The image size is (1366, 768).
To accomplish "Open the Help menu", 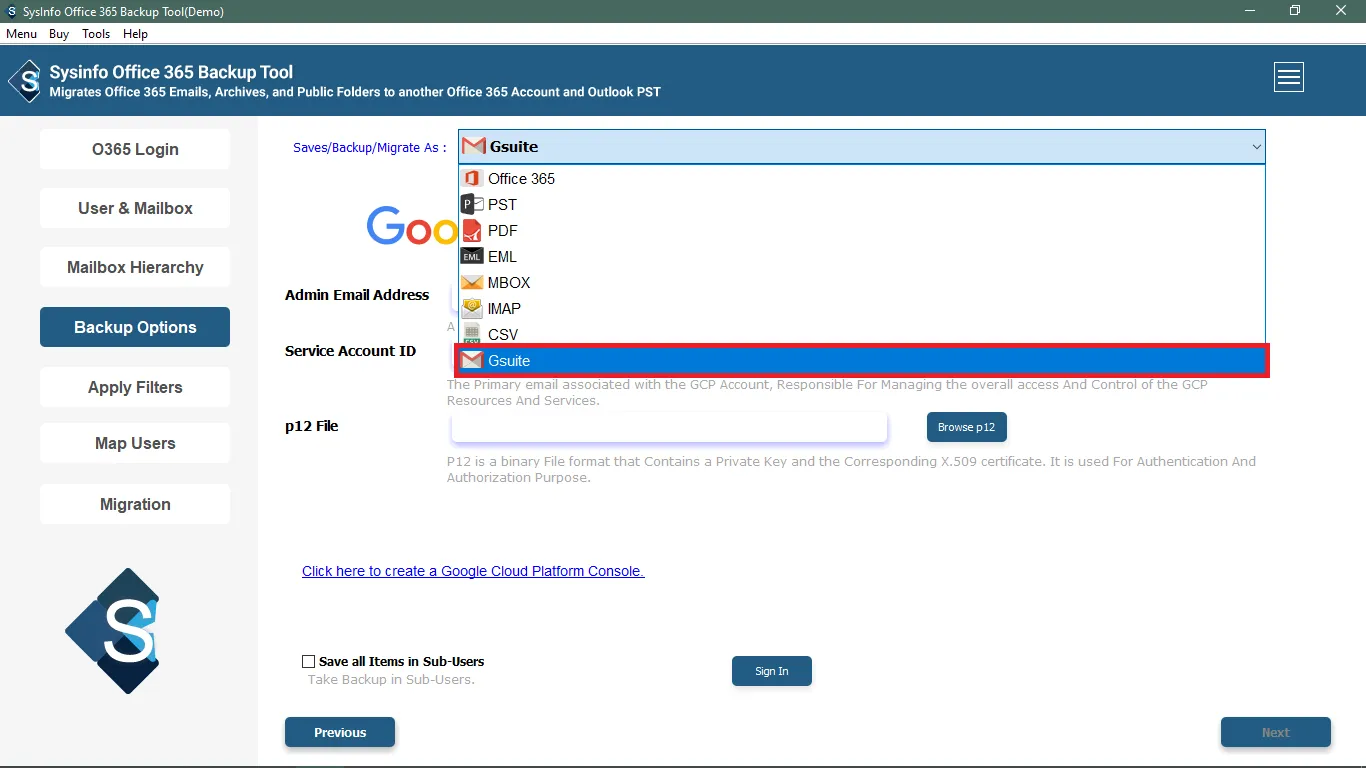I will 135,34.
